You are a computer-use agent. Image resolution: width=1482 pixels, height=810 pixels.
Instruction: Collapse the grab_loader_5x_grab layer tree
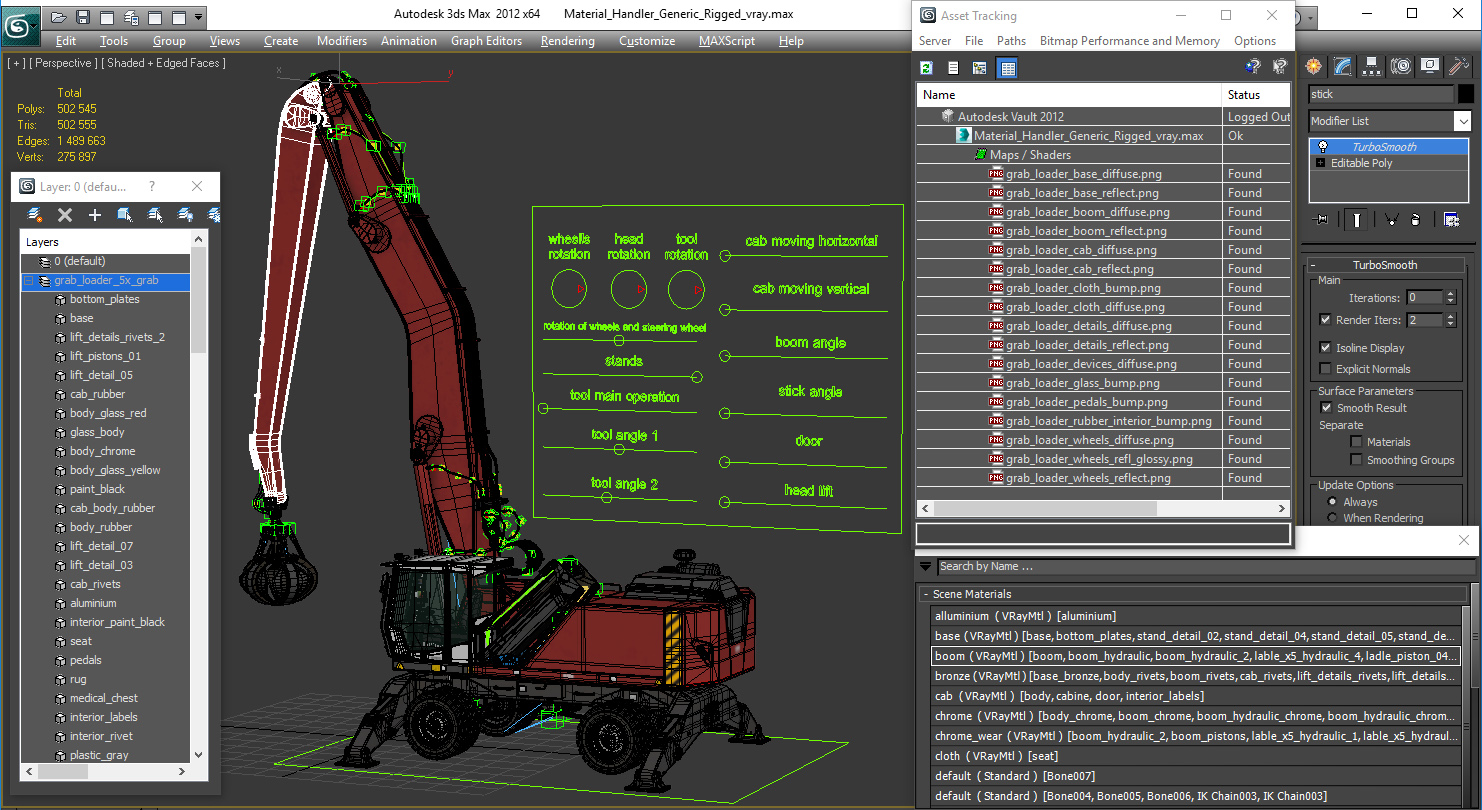[29, 281]
